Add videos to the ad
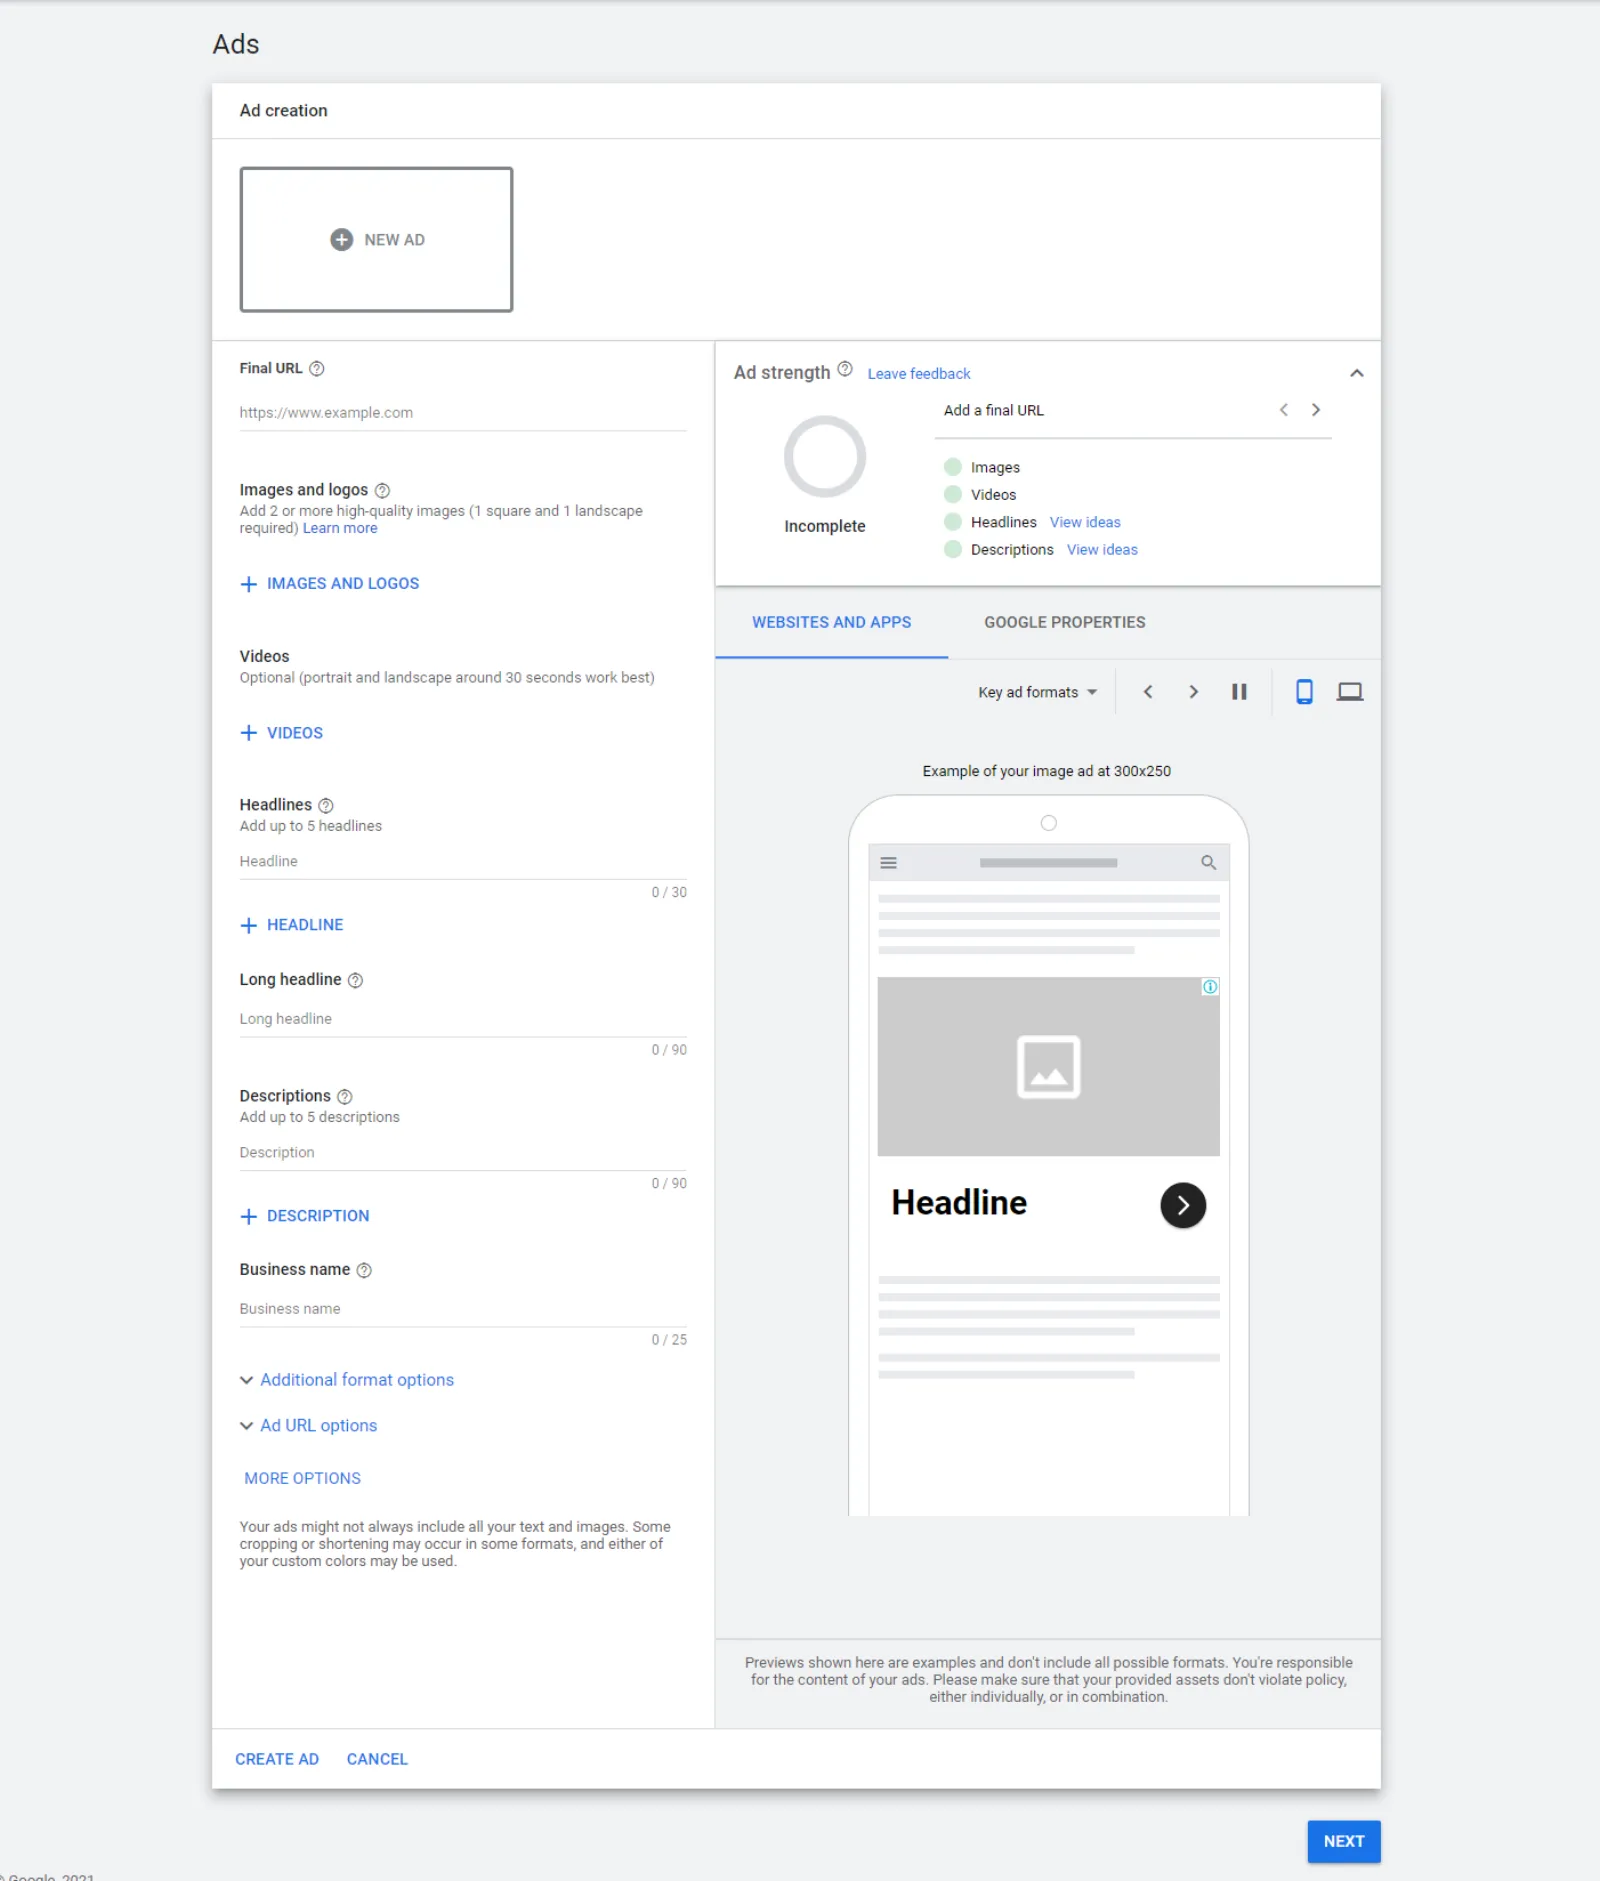 pyautogui.click(x=282, y=733)
